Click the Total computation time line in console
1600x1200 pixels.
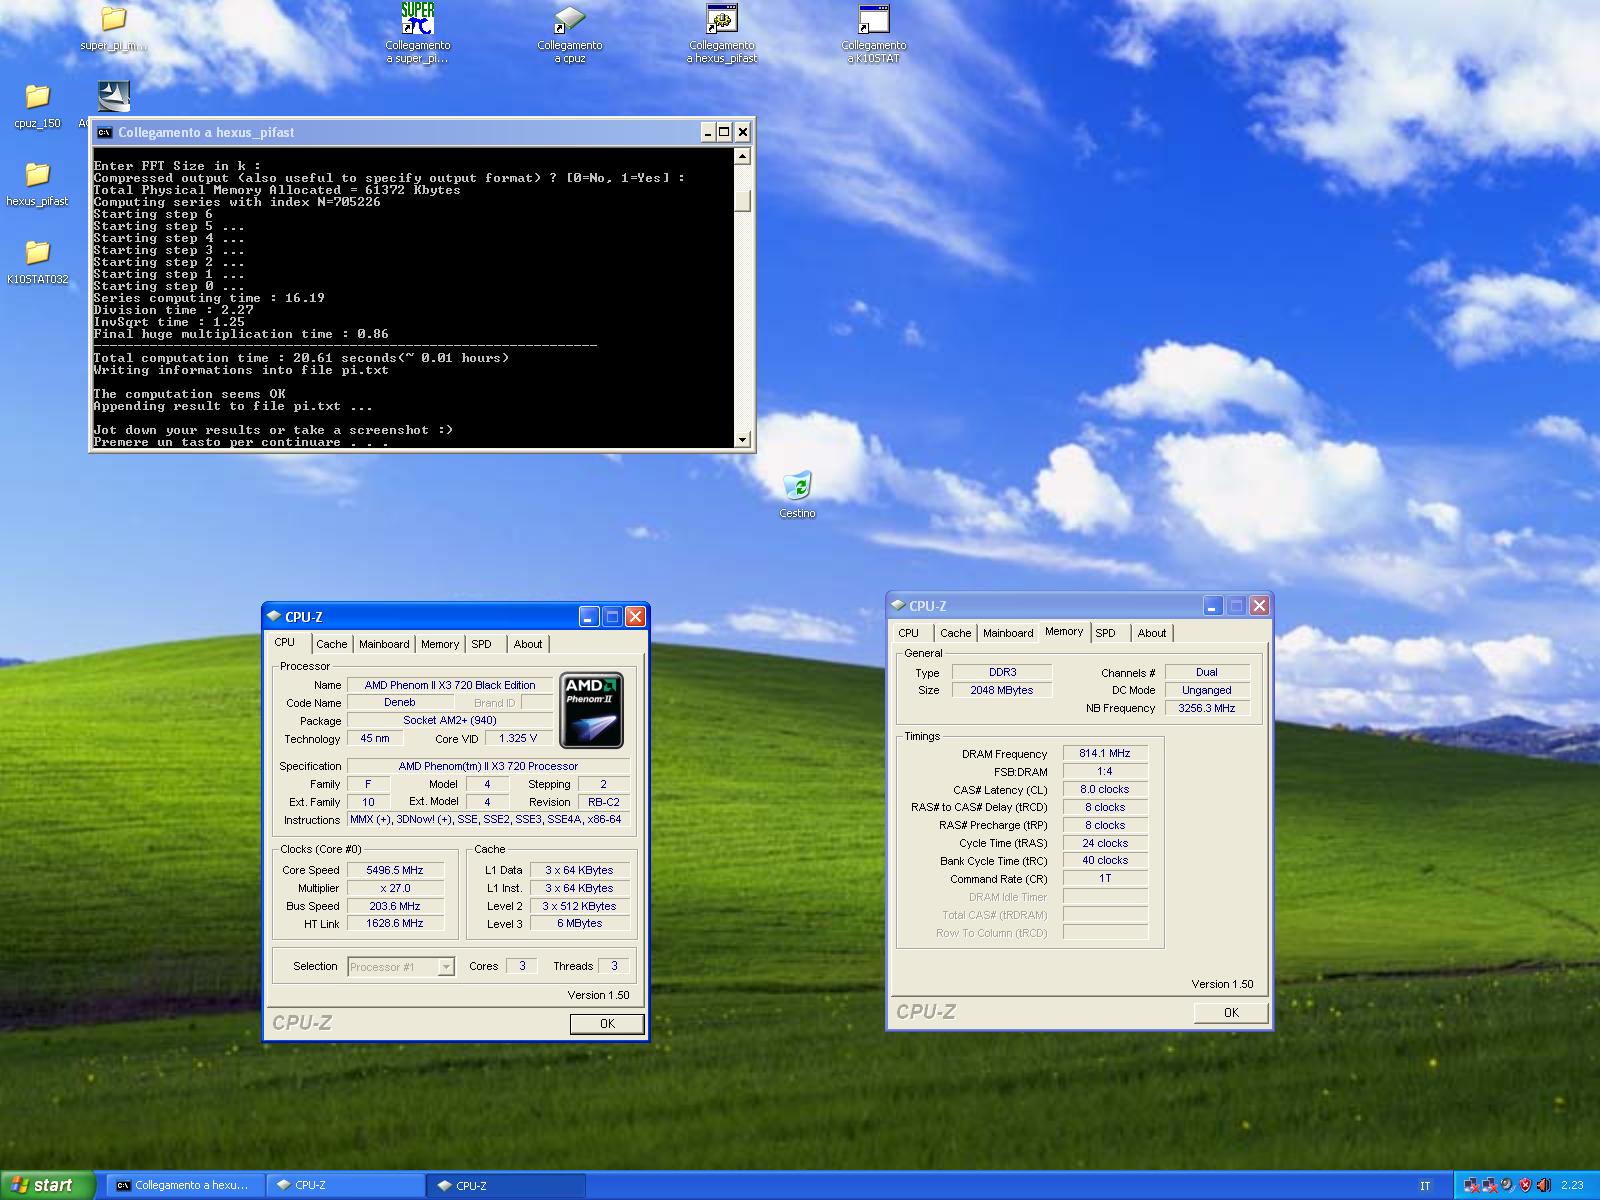tap(301, 358)
